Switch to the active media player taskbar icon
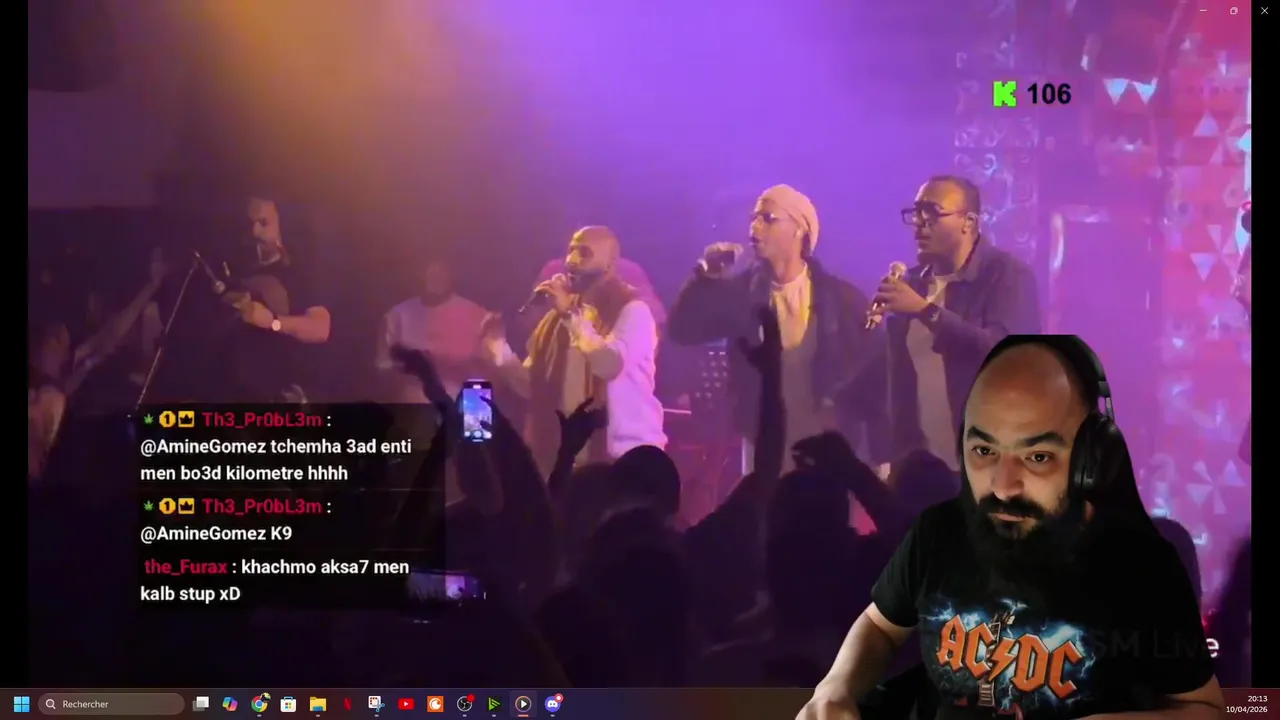Image resolution: width=1280 pixels, height=720 pixels. pos(523,704)
